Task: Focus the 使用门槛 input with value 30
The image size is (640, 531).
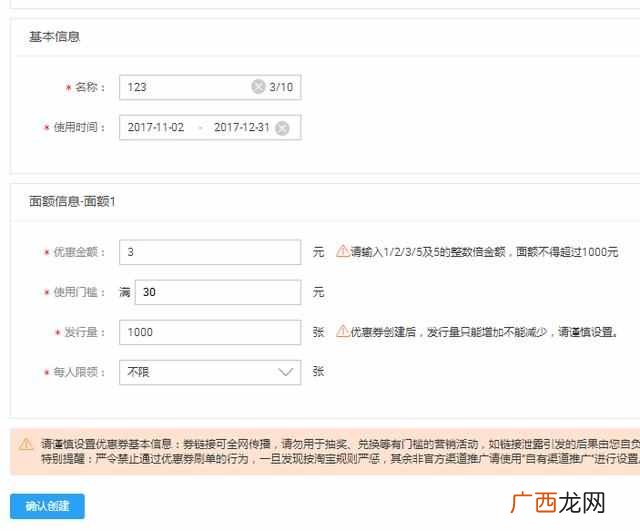Action: (218, 292)
